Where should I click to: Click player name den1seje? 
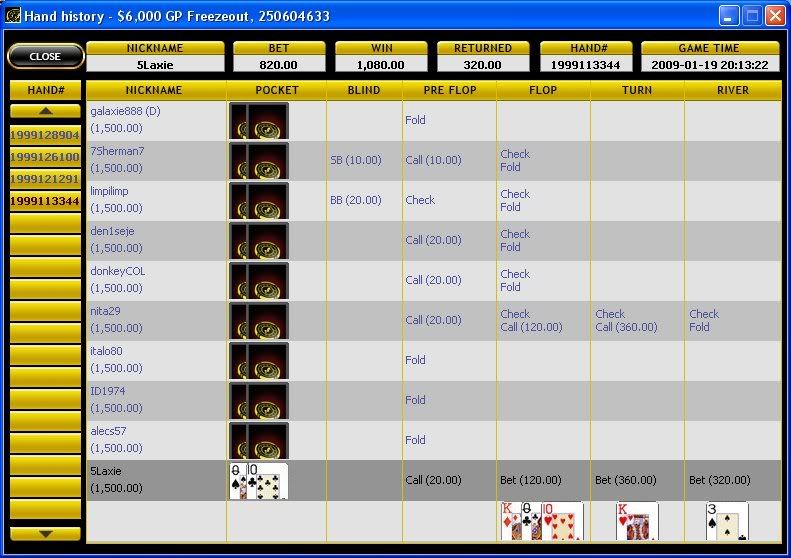[x=112, y=231]
